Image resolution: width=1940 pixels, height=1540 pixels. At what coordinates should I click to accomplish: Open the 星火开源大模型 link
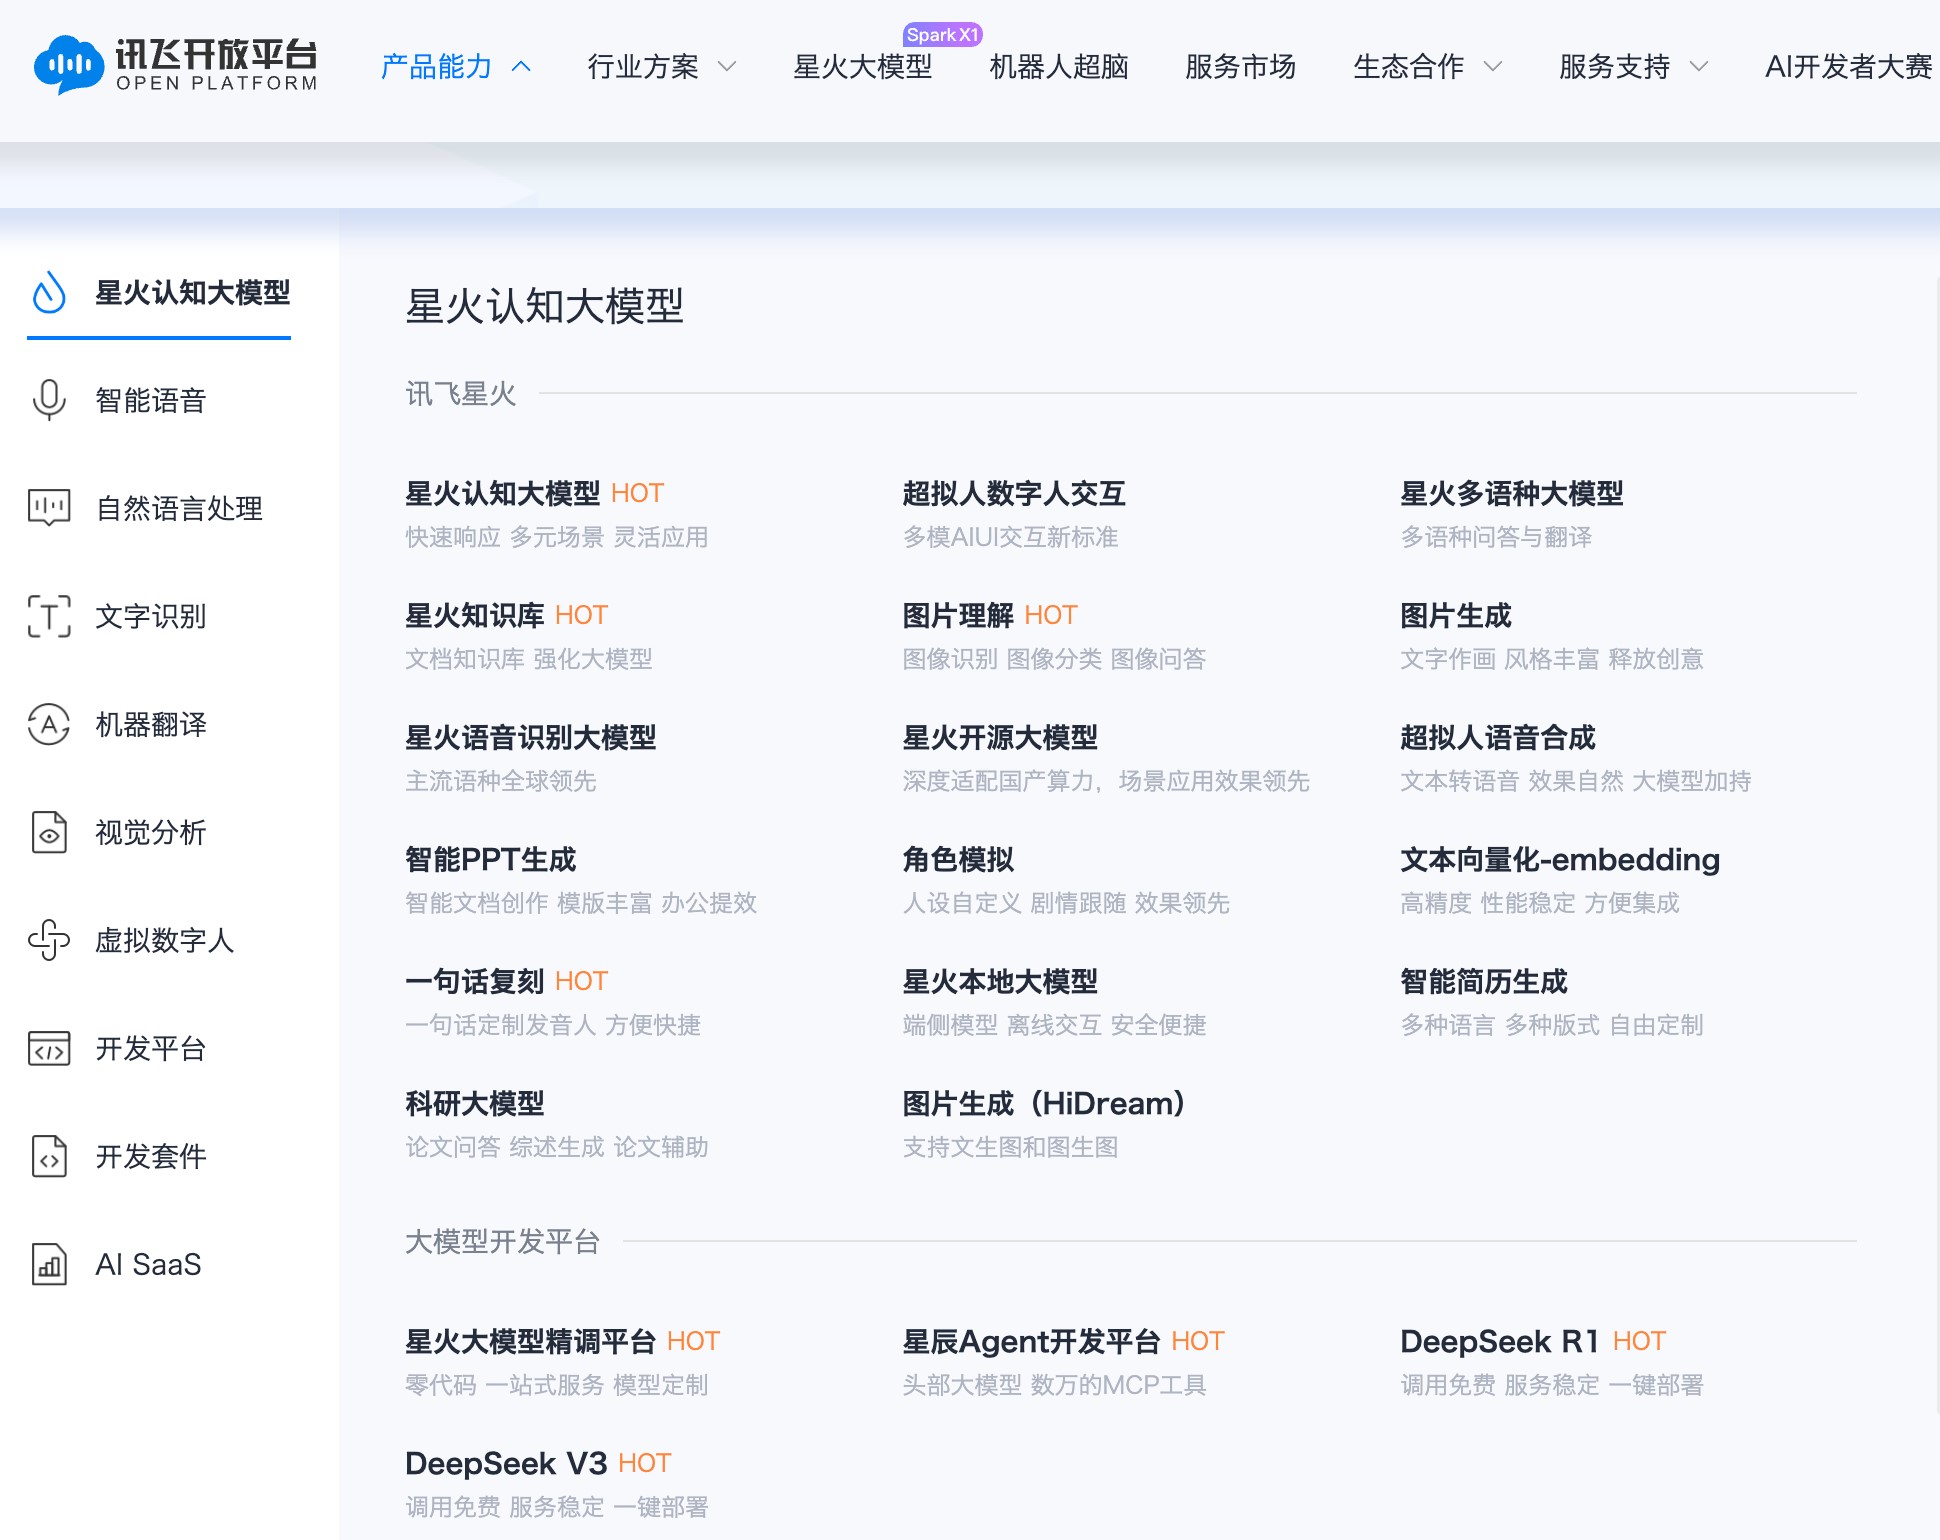pos(1000,737)
